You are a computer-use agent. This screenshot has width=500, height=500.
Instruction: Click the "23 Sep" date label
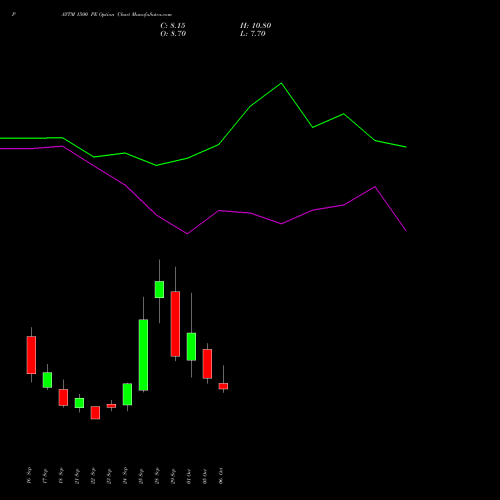tap(109, 475)
